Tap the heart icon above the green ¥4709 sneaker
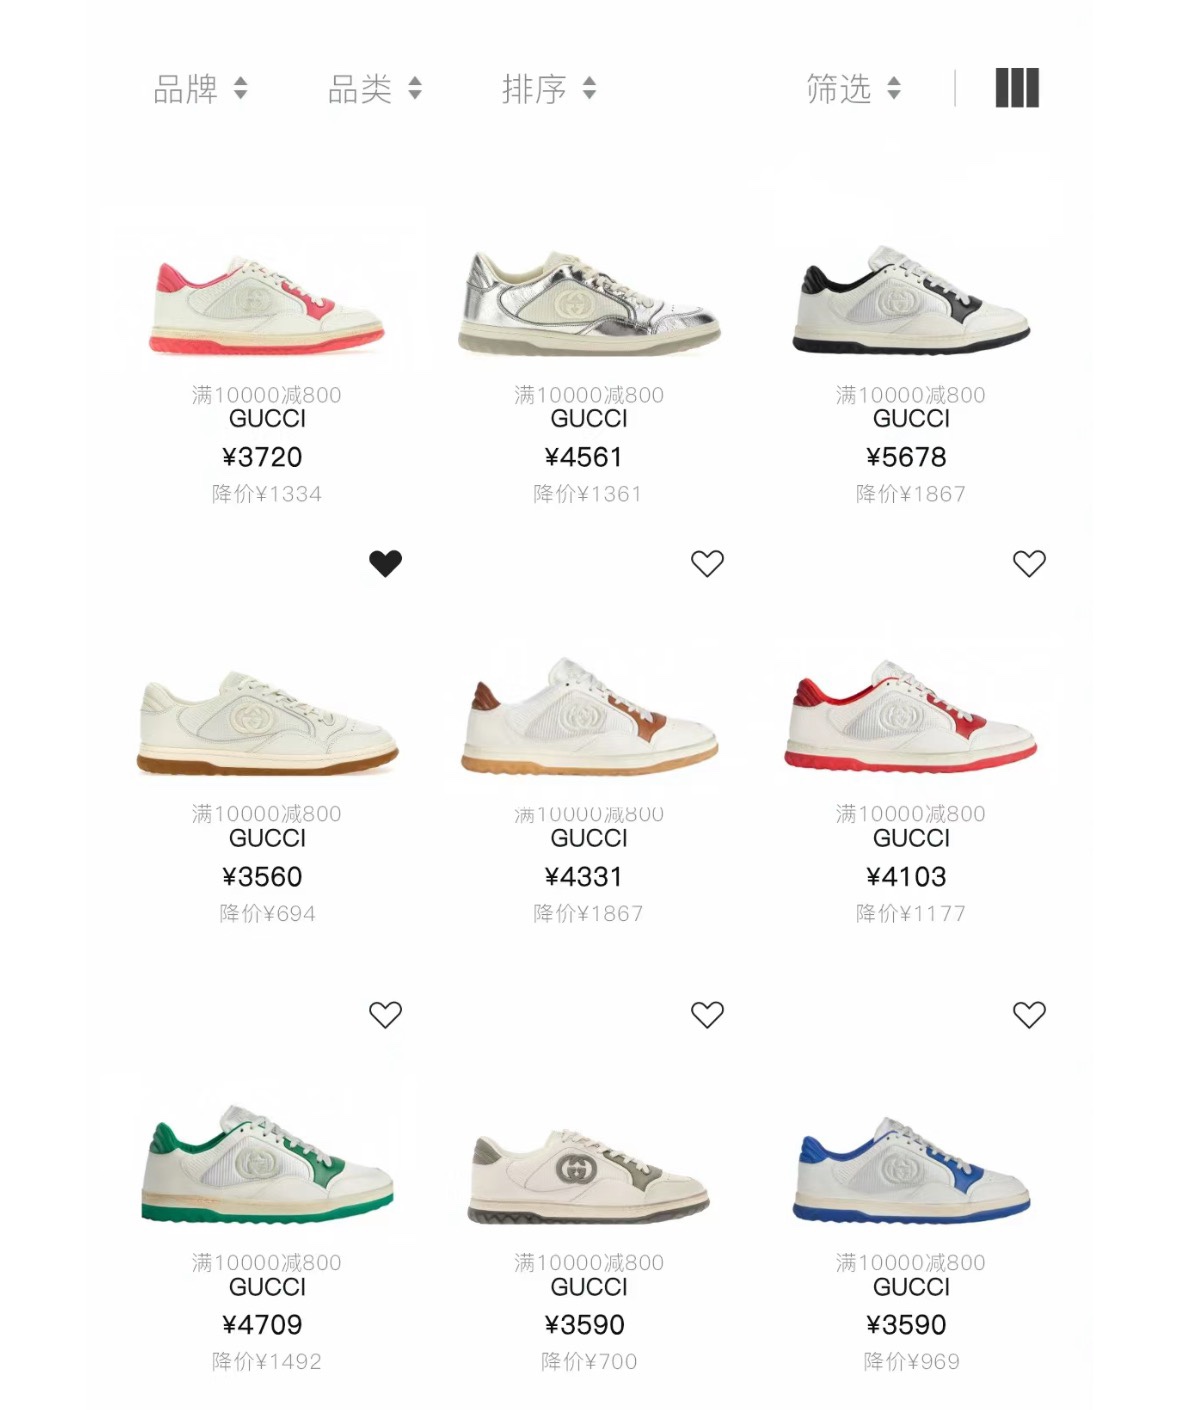 coord(385,1015)
